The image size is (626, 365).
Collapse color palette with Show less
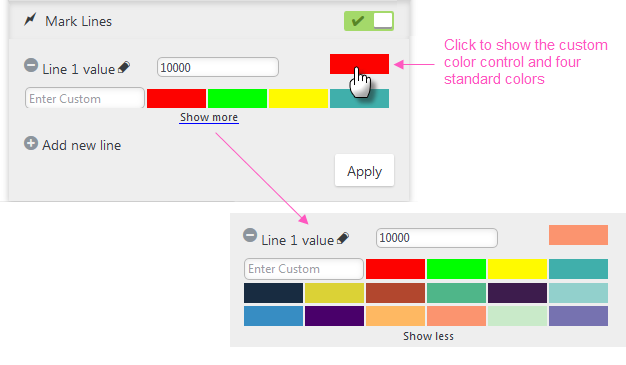click(428, 336)
